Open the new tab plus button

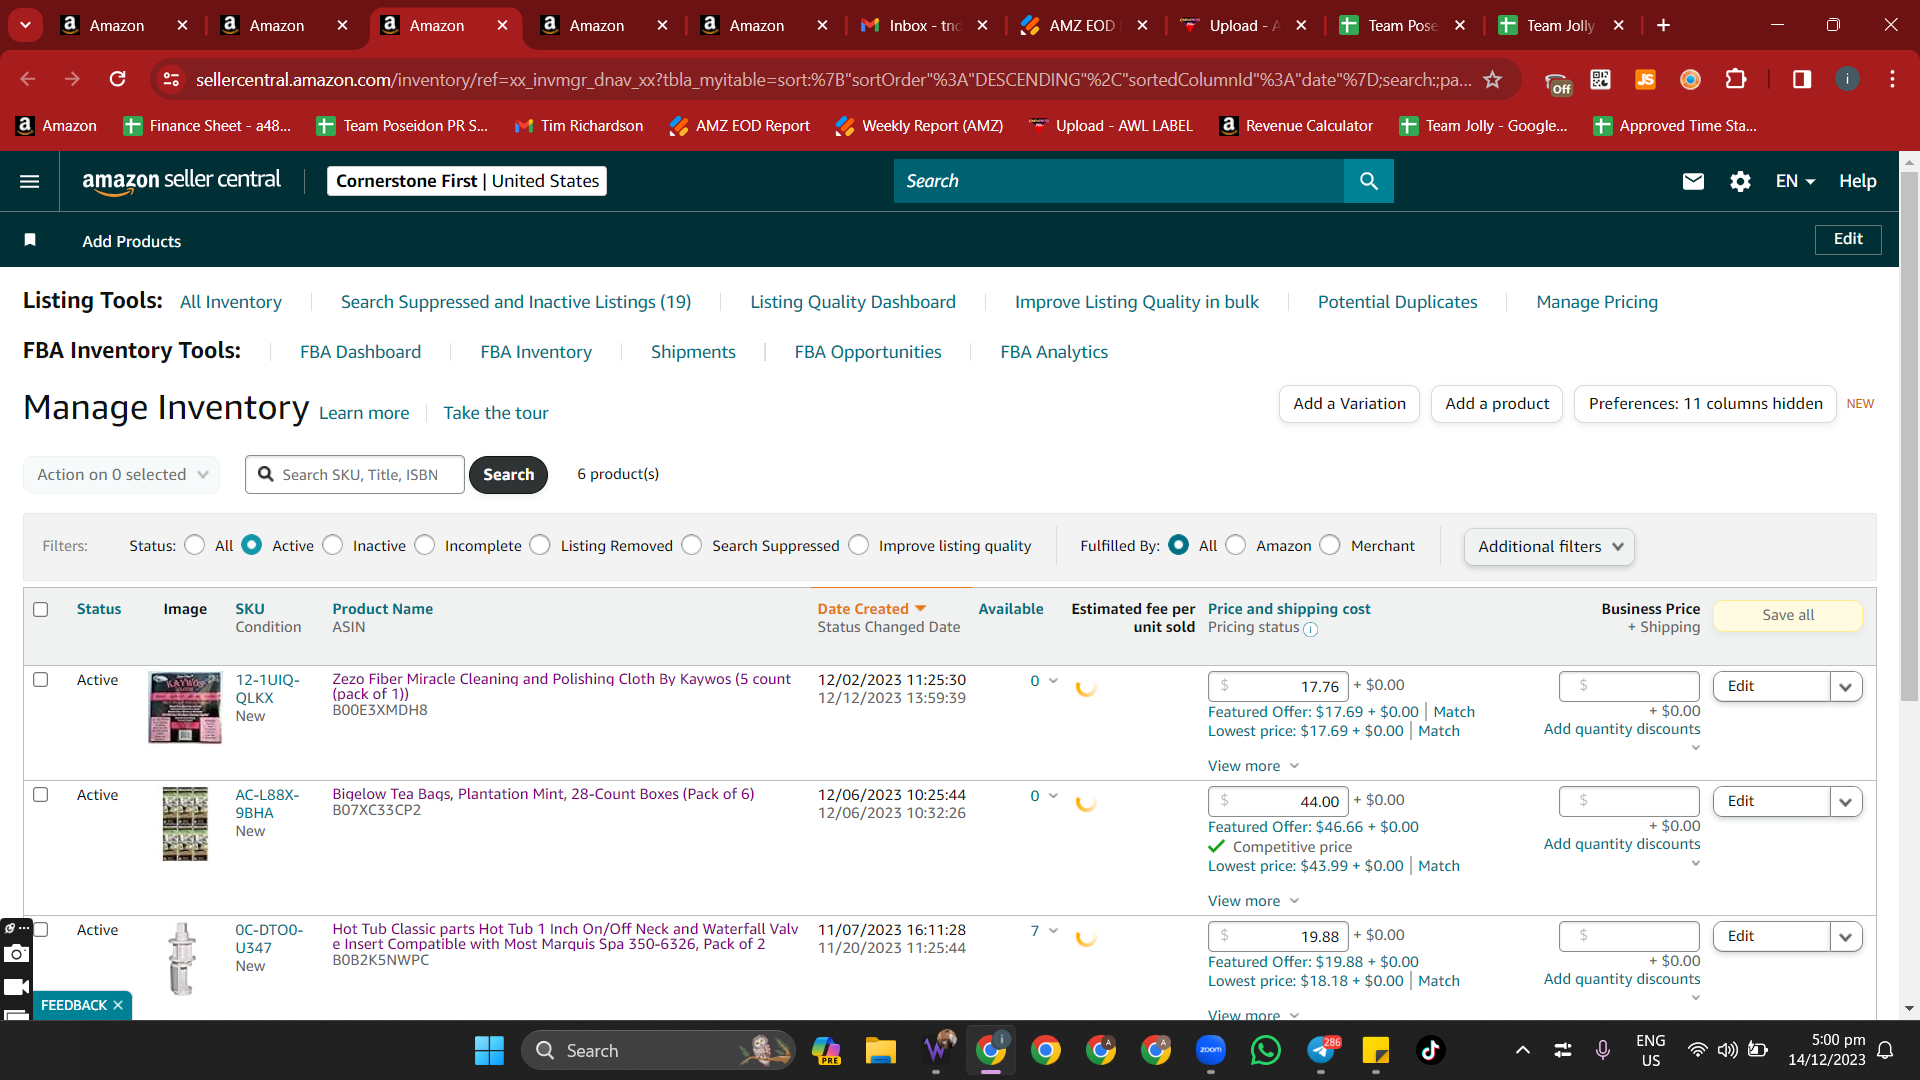(x=1663, y=25)
